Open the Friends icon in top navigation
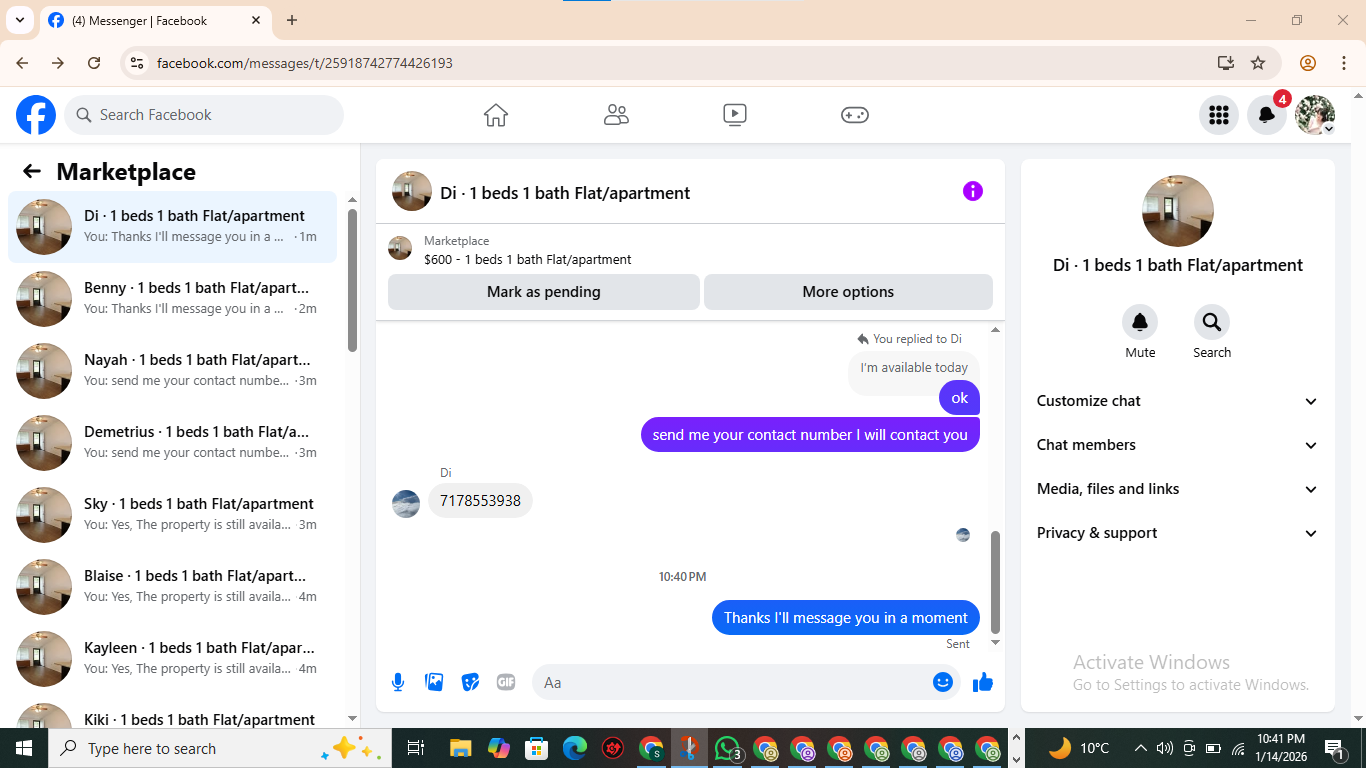Image resolution: width=1366 pixels, height=768 pixels. click(x=616, y=115)
